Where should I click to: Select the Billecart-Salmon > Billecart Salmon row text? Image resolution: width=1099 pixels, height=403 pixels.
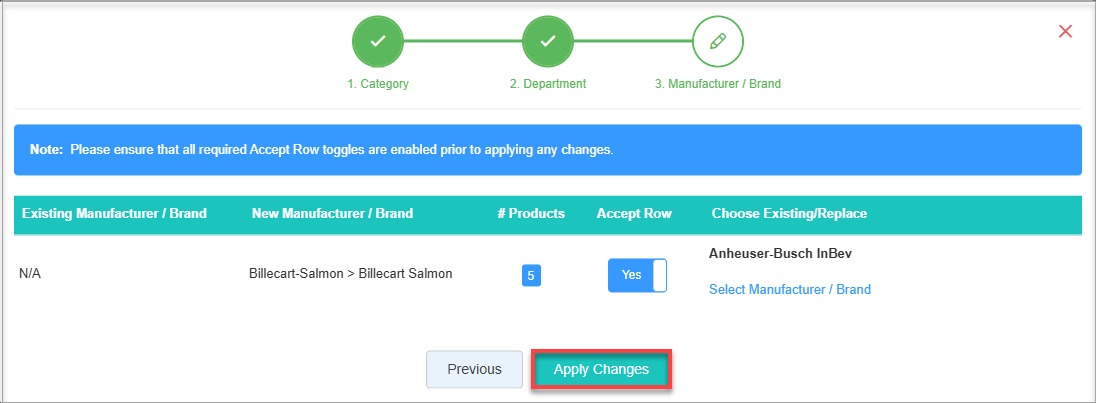pos(350,274)
